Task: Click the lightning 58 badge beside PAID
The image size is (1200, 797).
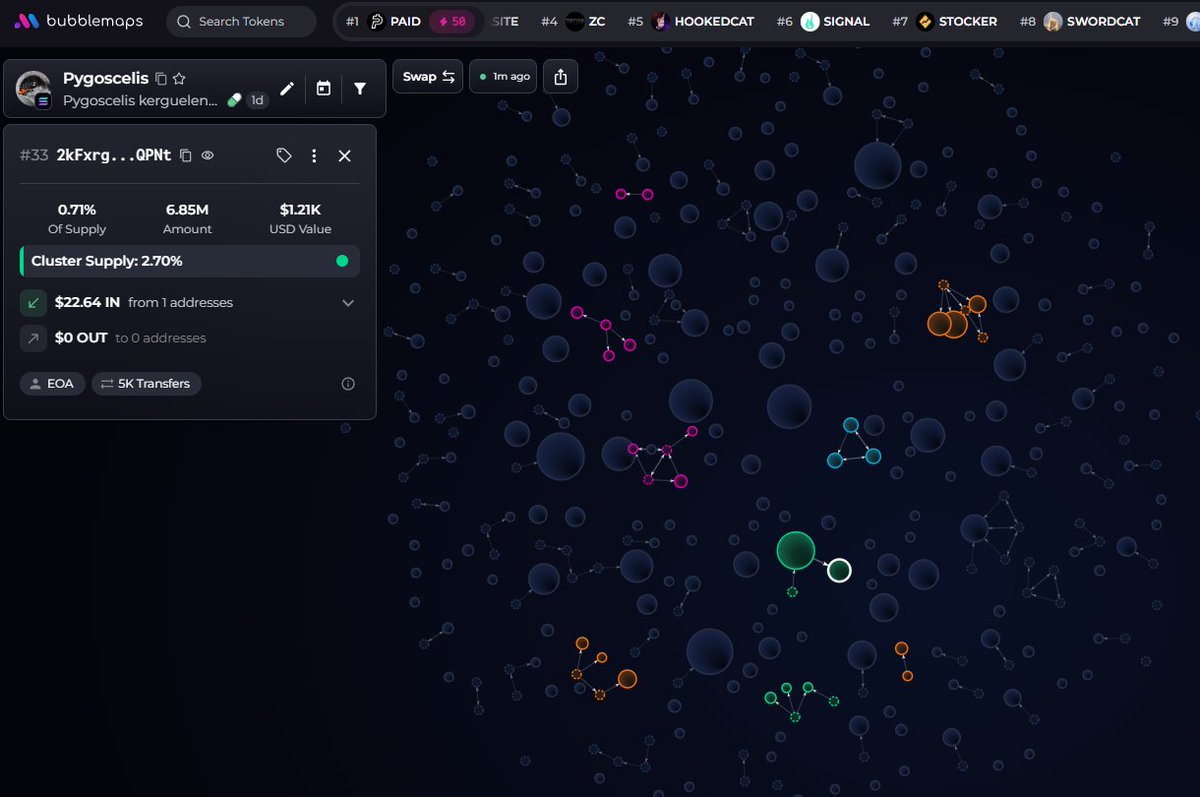Action: (453, 21)
